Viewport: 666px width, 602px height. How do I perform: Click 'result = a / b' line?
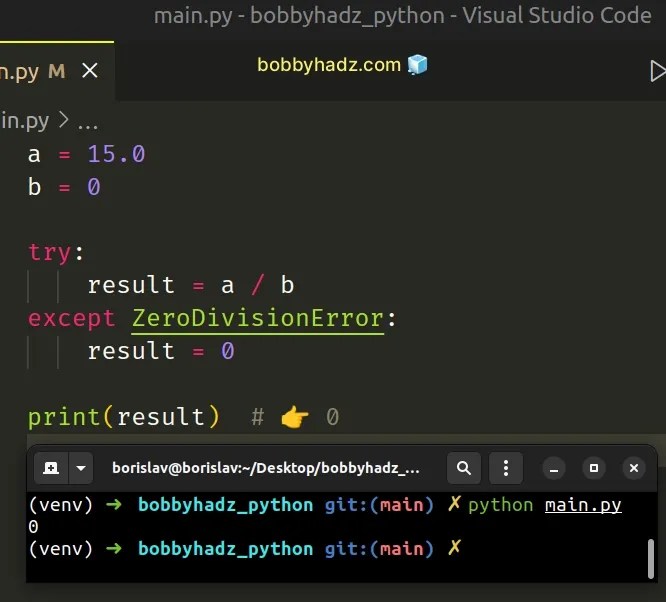tap(190, 285)
